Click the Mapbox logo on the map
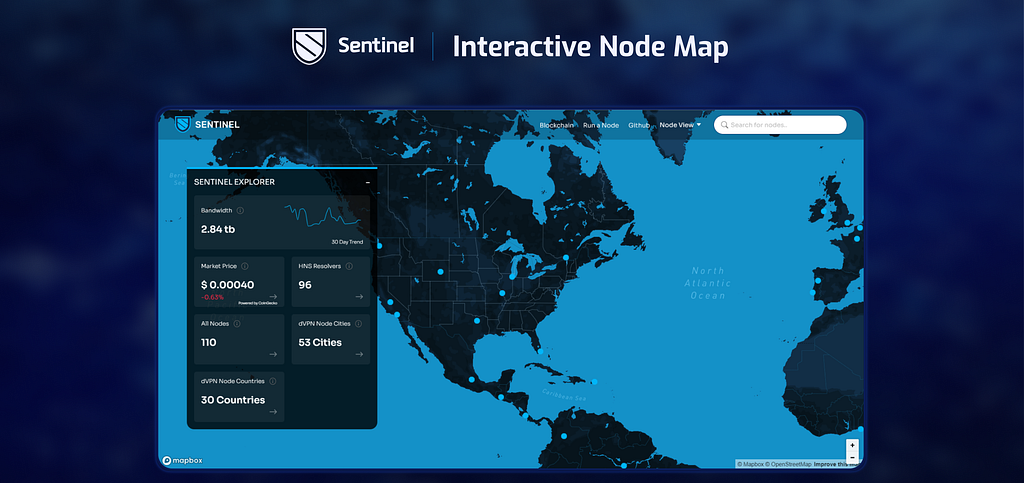Screen dimensions: 1024x483 [x=183, y=460]
